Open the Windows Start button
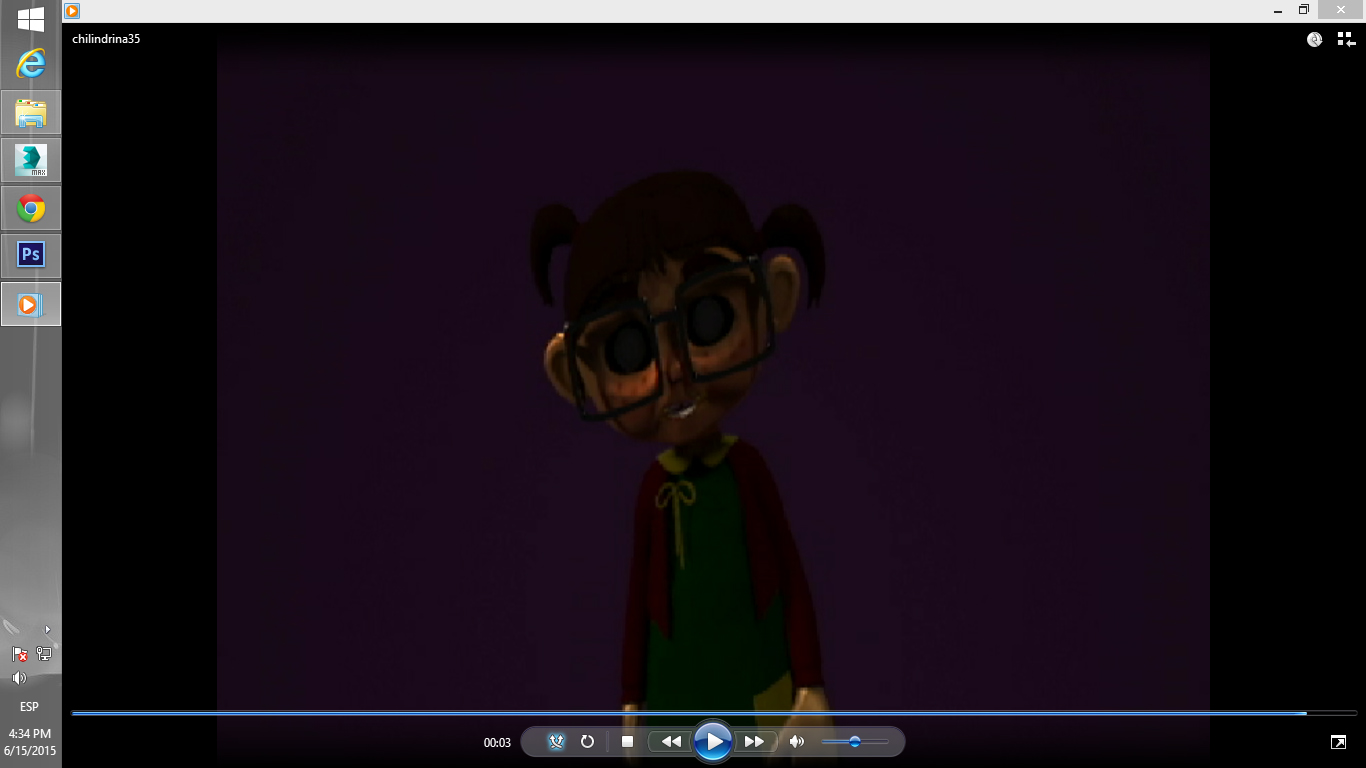The image size is (1366, 768). (31, 19)
